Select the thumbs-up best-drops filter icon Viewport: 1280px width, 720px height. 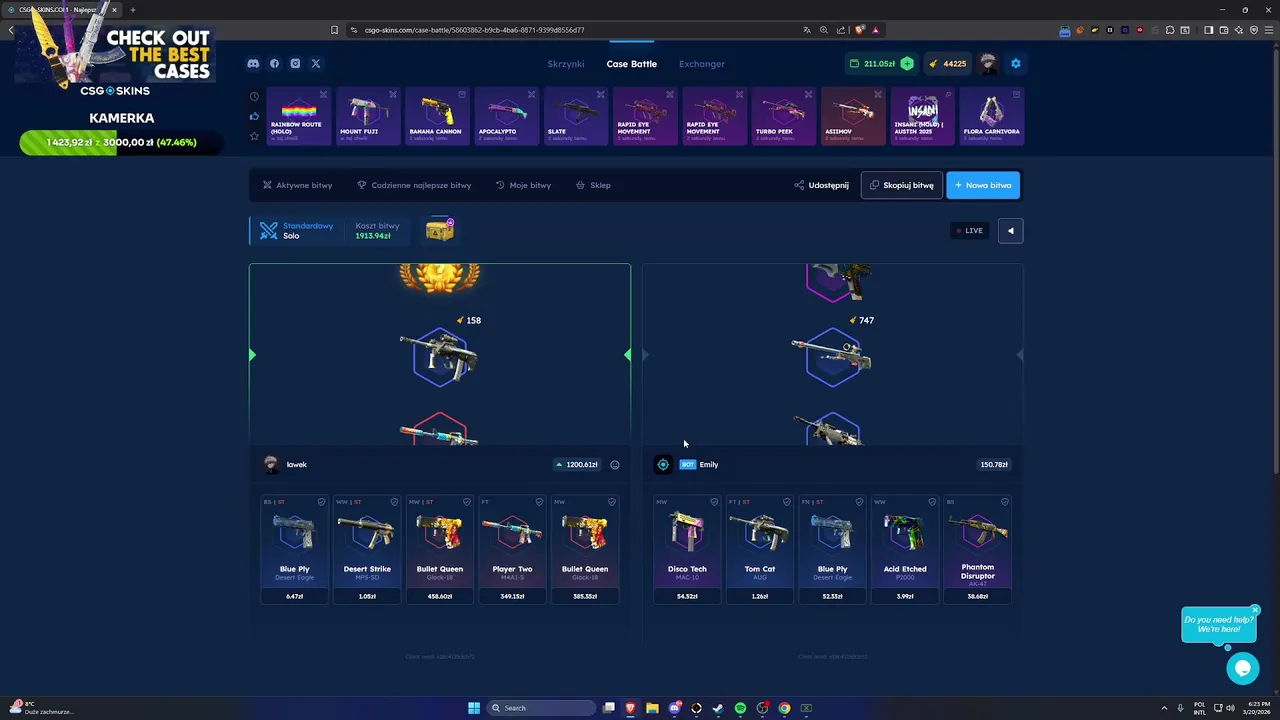point(254,116)
